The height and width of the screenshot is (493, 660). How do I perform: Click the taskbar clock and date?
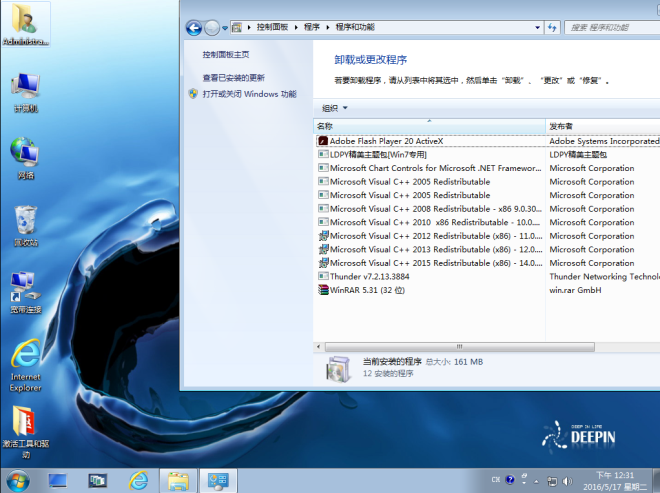pos(615,481)
